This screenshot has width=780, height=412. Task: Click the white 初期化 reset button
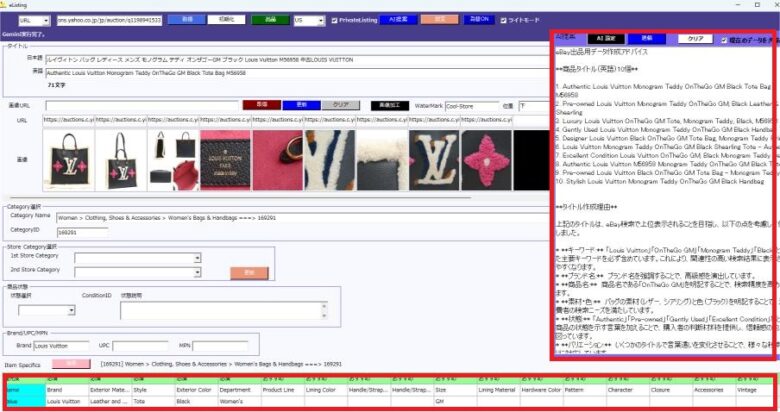click(226, 19)
